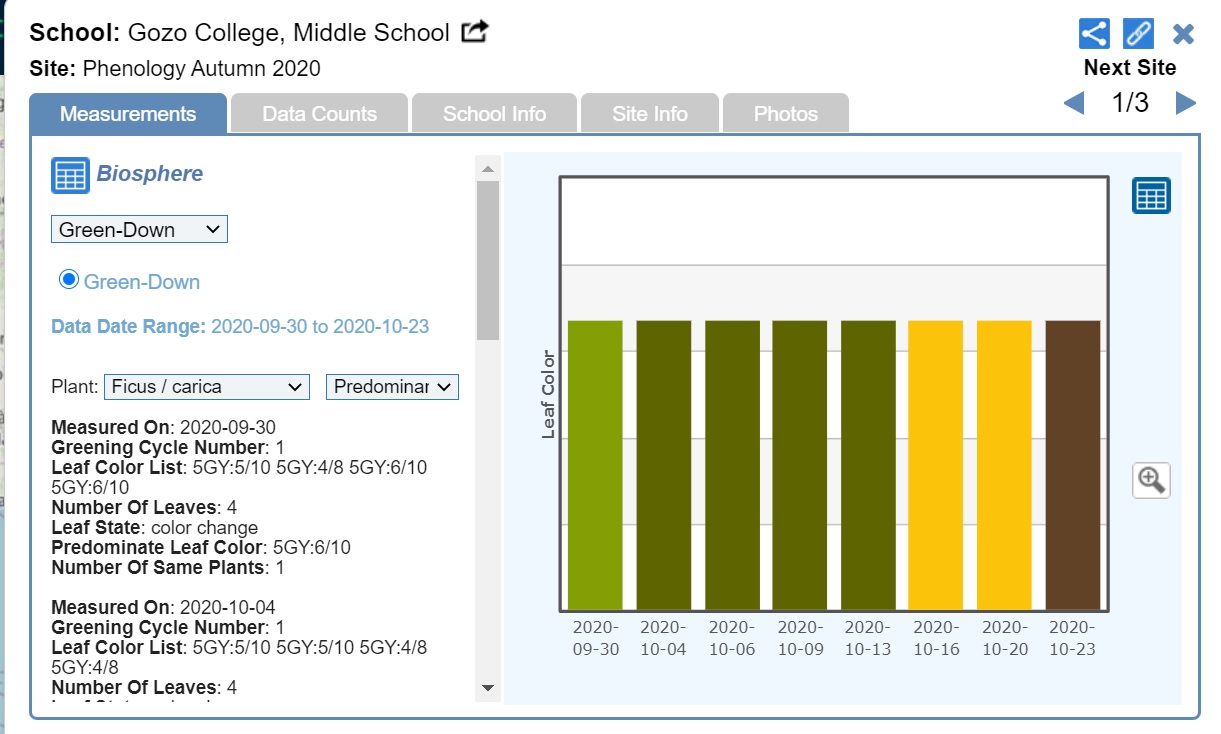Switch to the Data Counts tab

319,114
